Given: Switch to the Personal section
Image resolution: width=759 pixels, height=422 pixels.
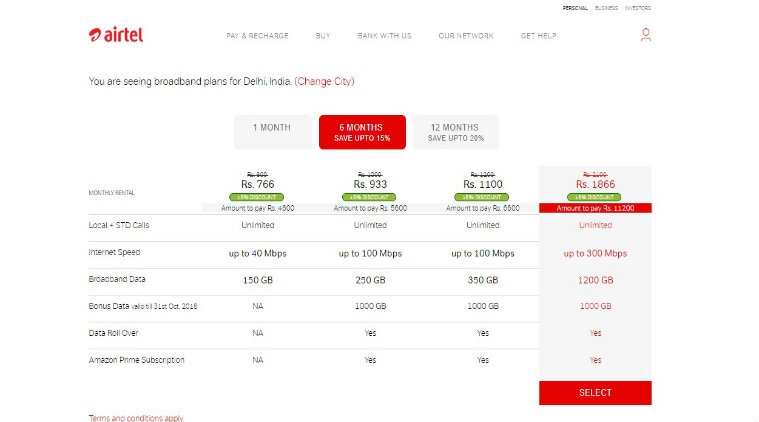Looking at the screenshot, I should pos(575,8).
